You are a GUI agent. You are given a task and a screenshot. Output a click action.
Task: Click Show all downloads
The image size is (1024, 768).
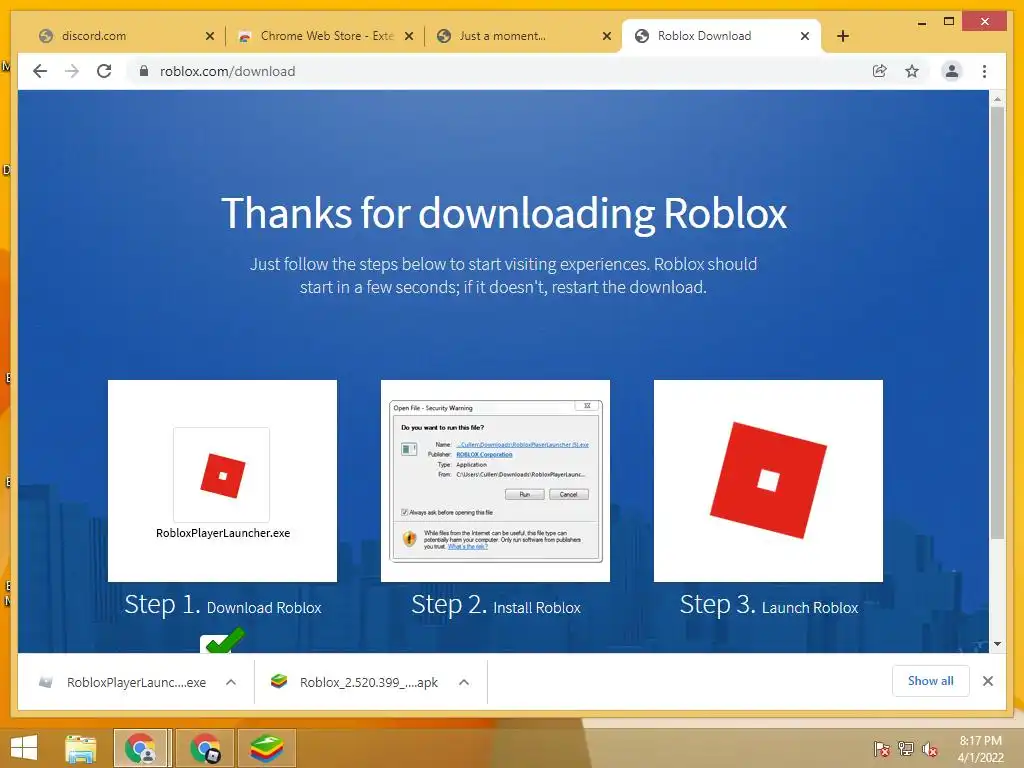point(931,681)
